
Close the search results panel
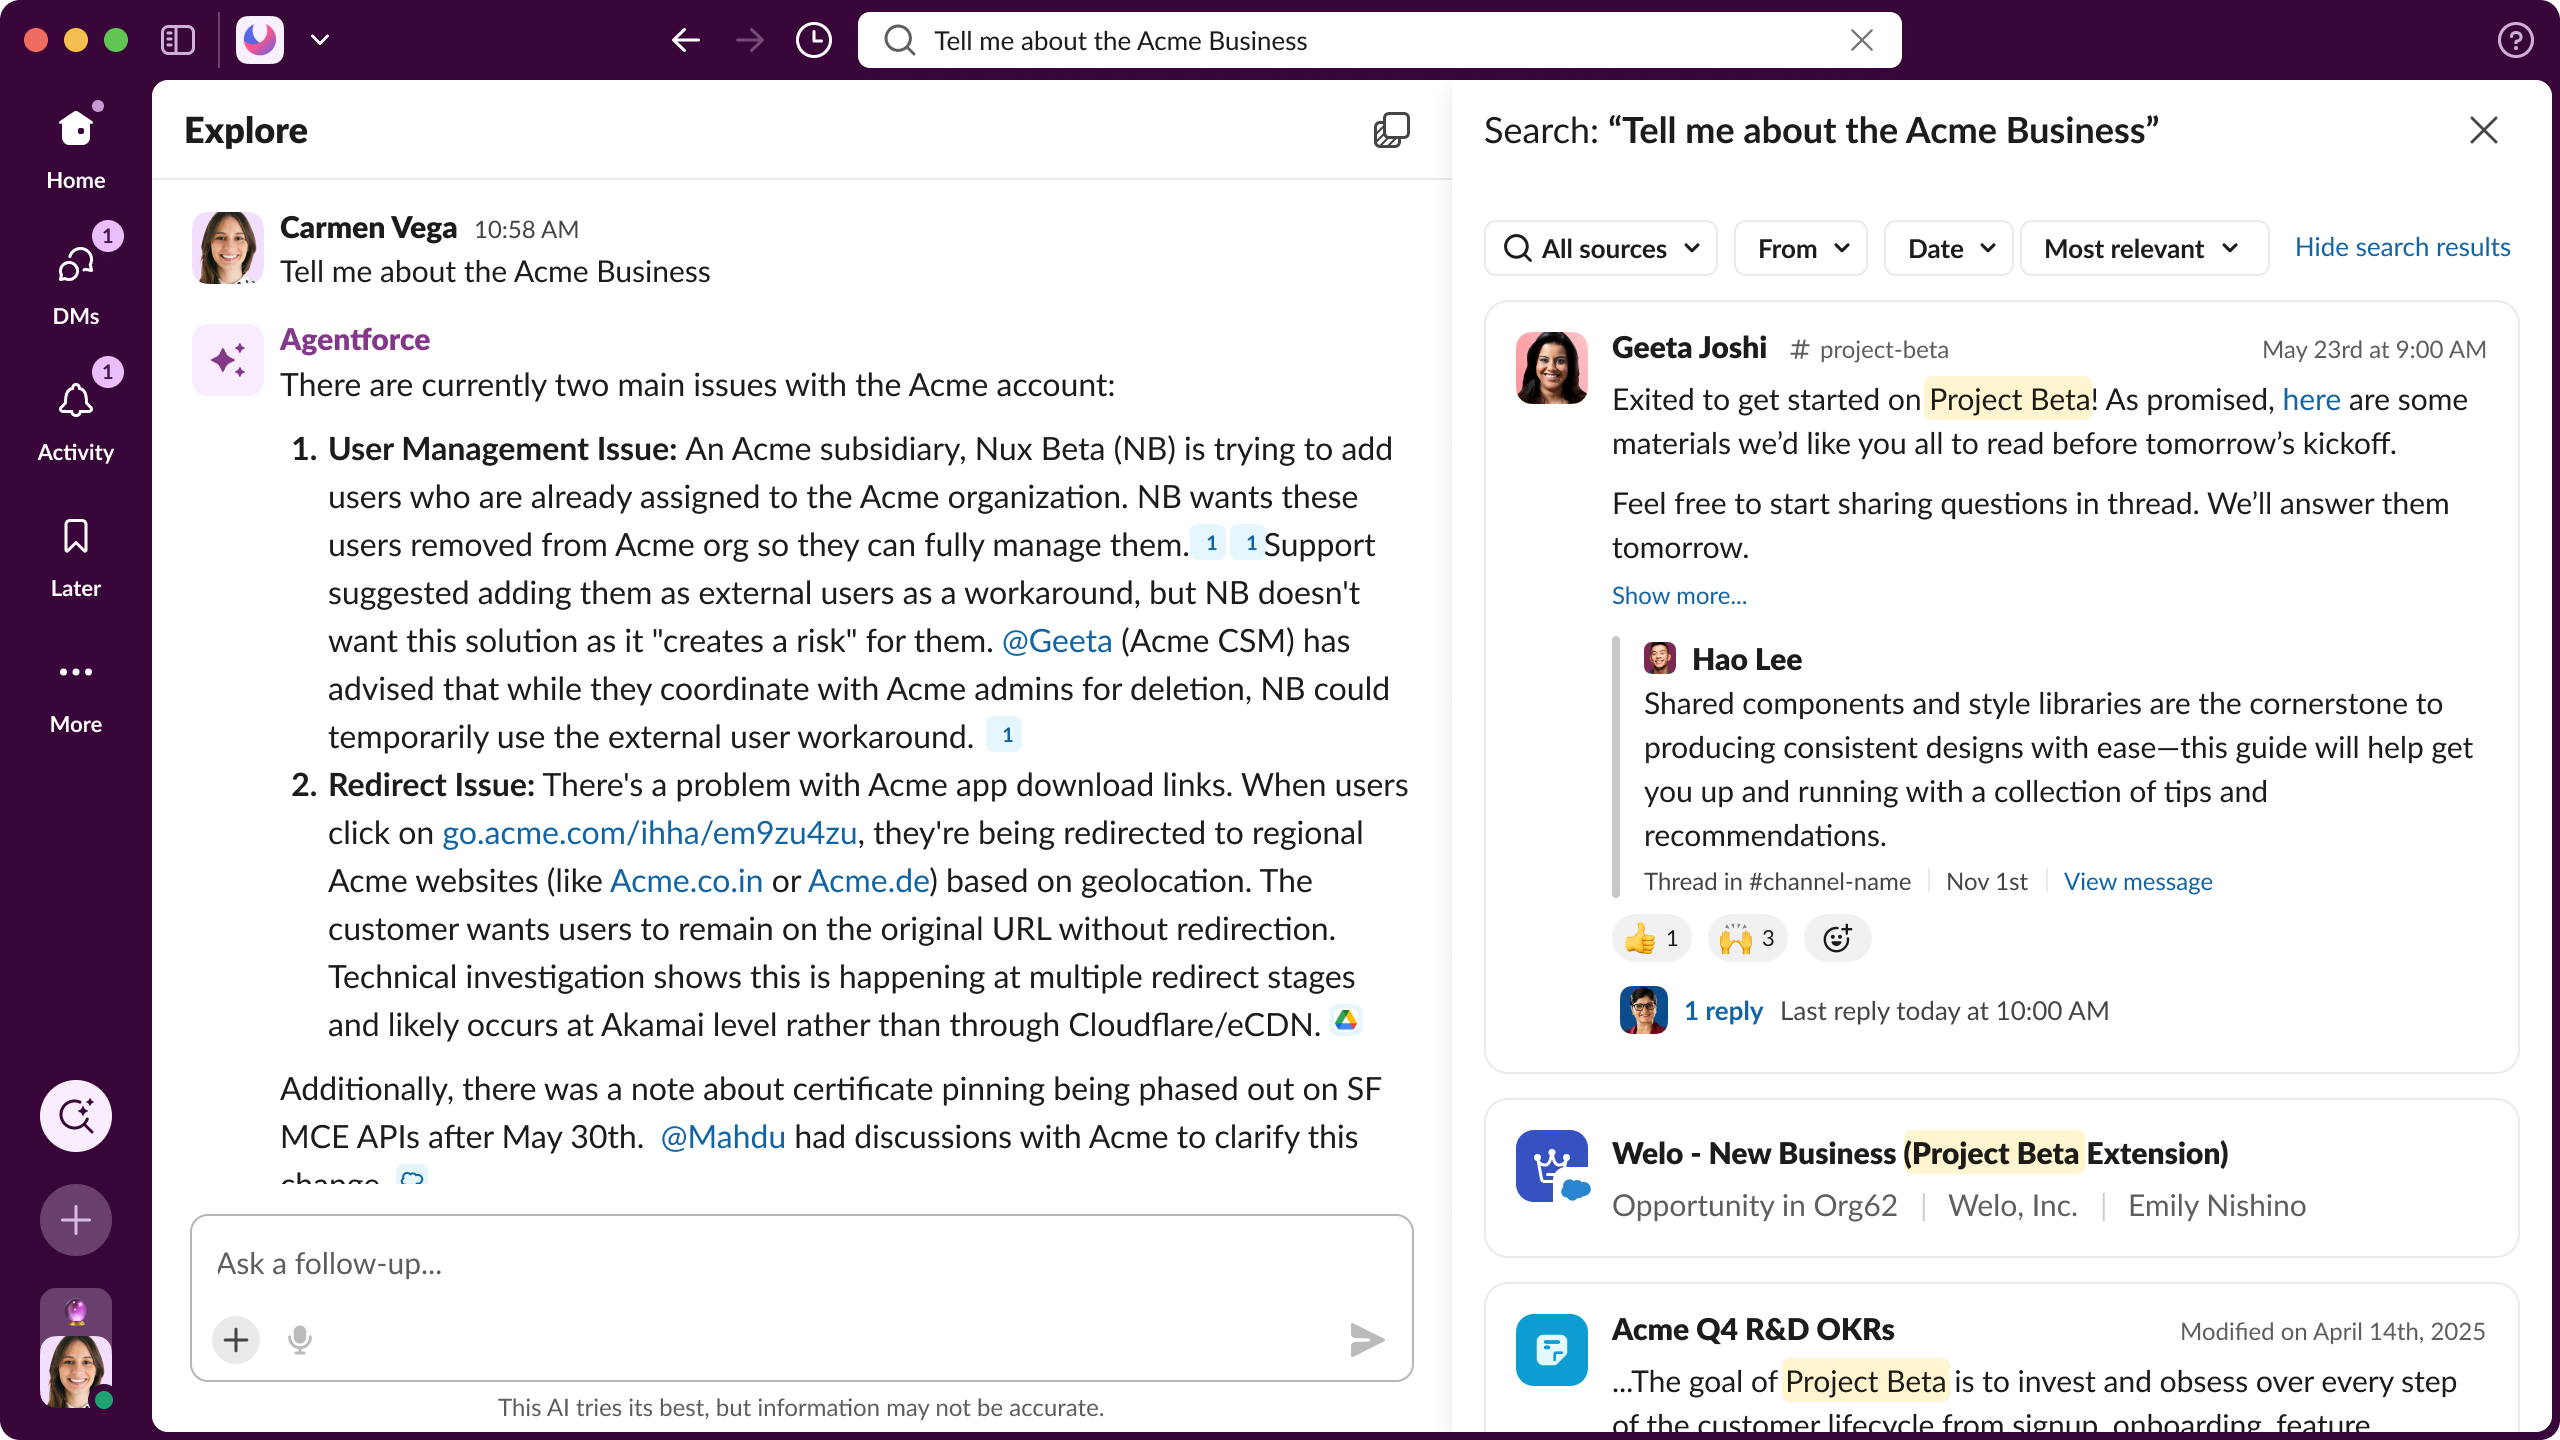coord(2484,130)
